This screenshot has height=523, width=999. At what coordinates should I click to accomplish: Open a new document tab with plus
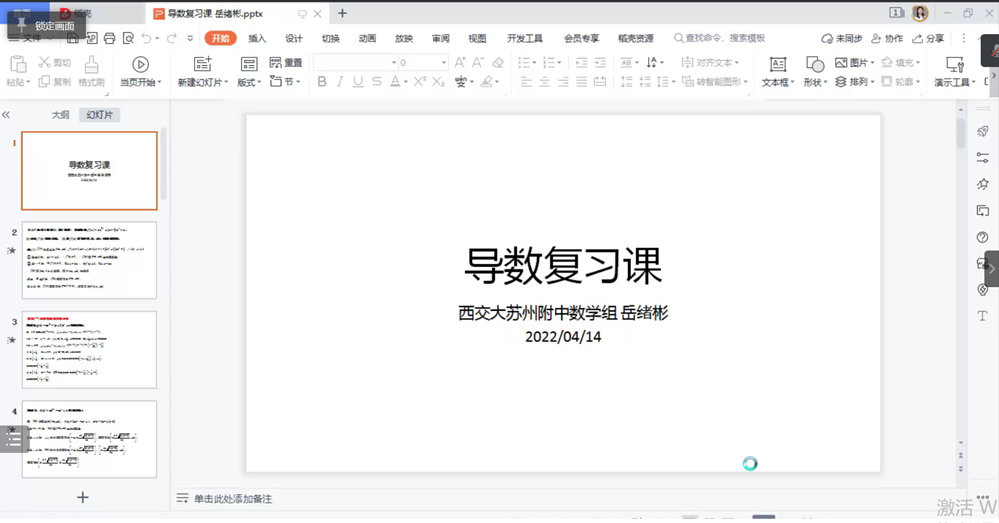[342, 13]
